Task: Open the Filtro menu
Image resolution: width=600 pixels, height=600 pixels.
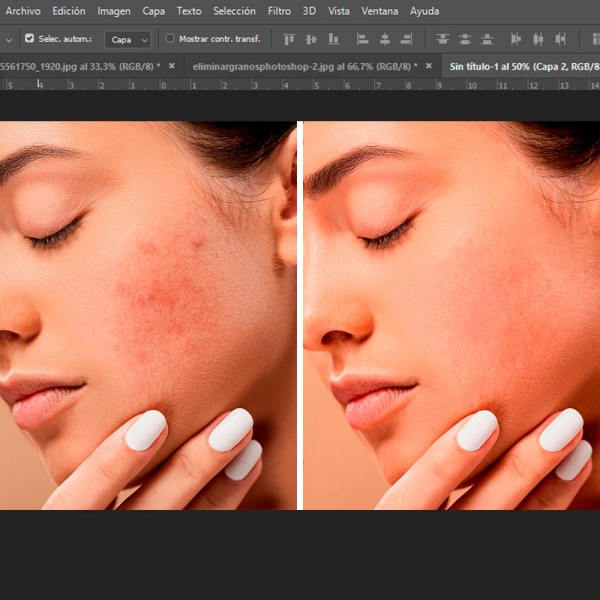Action: 279,11
